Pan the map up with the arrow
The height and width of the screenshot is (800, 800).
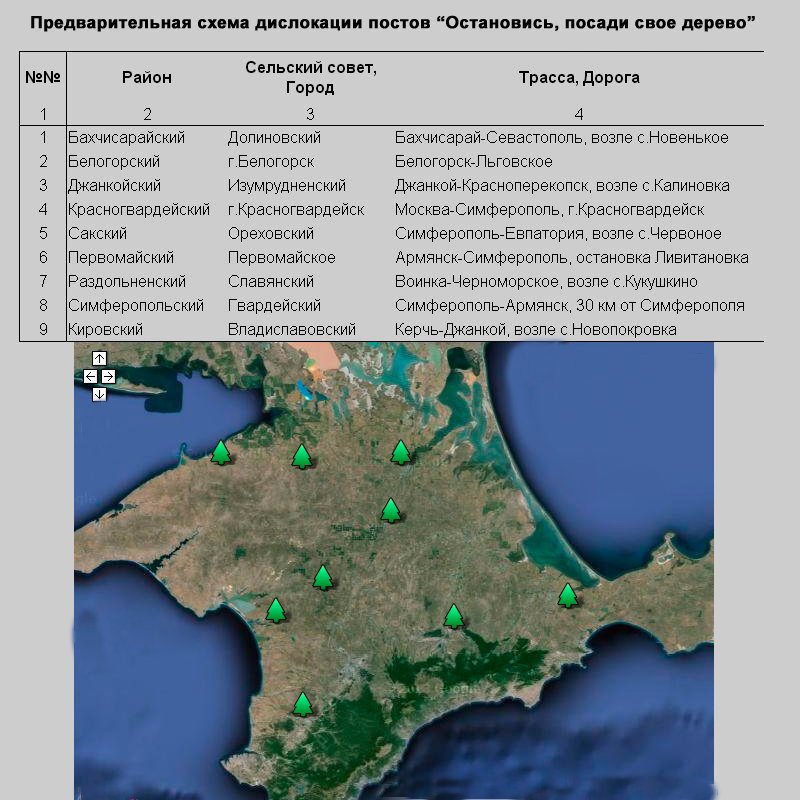(x=99, y=358)
